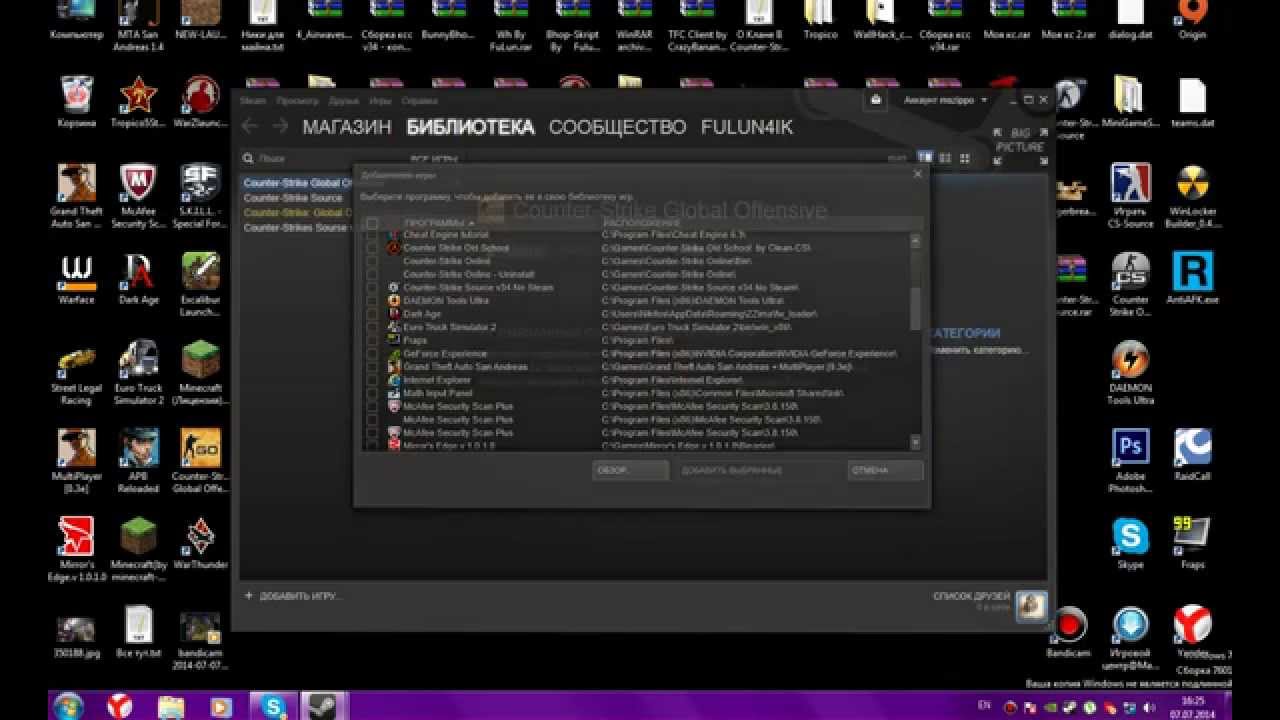This screenshot has height=720, width=1280.
Task: Open the FULUN4IK profile tab
Action: 746,127
